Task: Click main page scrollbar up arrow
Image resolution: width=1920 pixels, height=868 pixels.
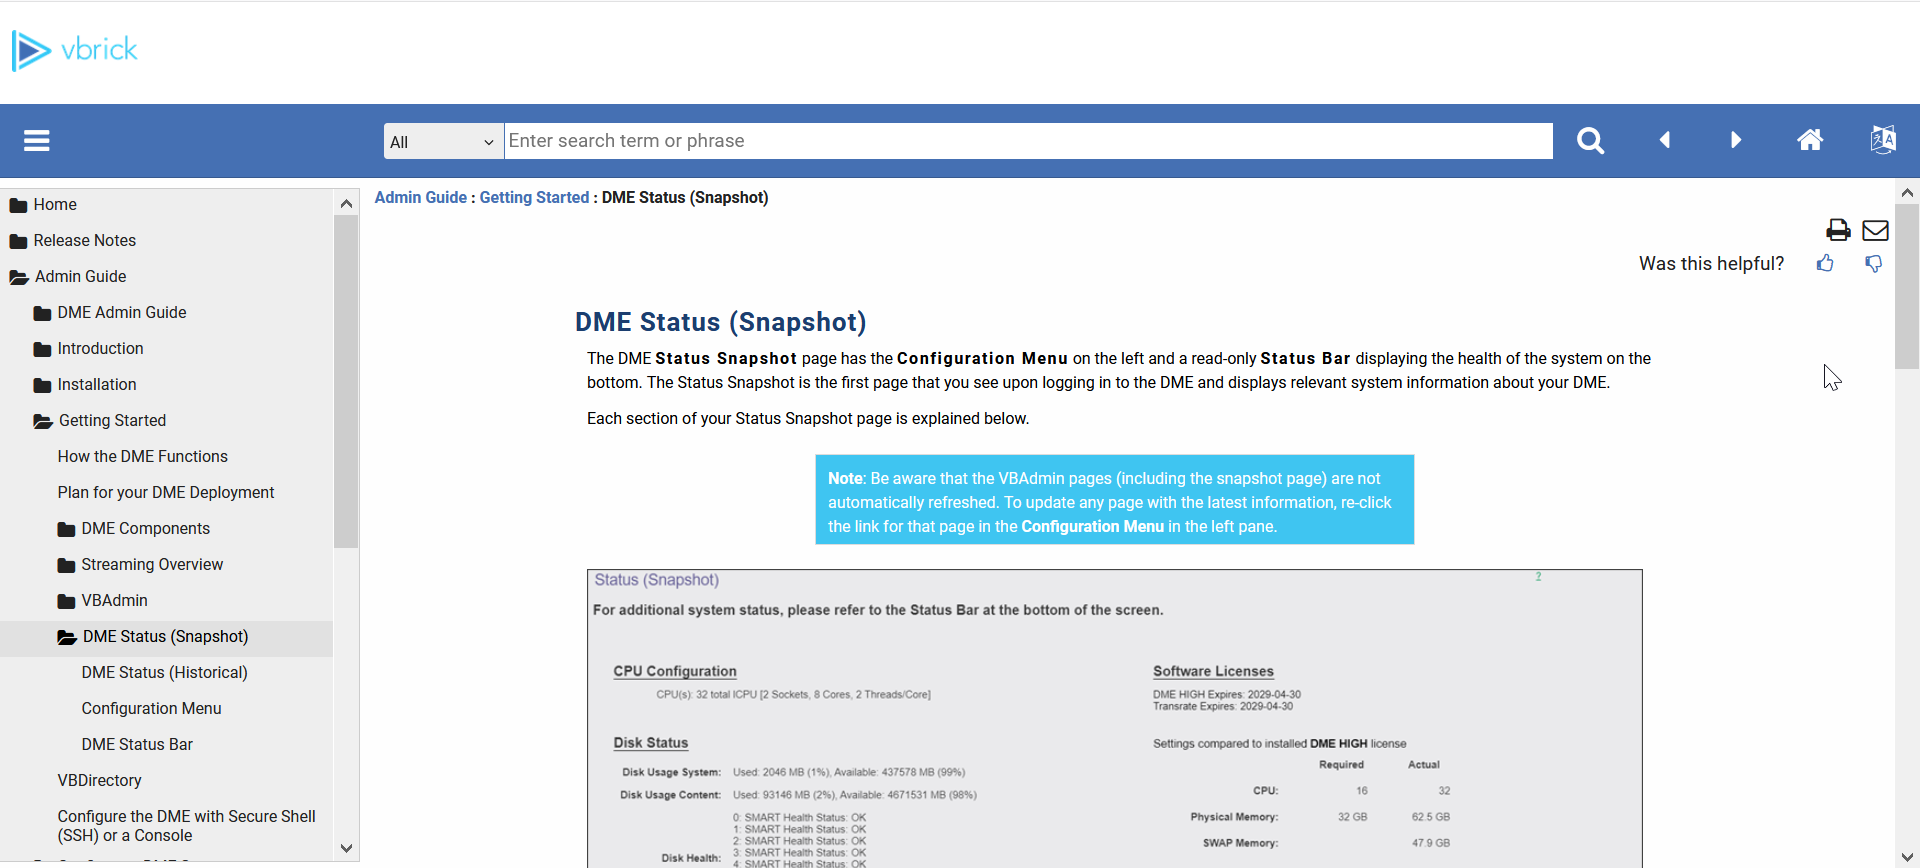Action: (1907, 193)
